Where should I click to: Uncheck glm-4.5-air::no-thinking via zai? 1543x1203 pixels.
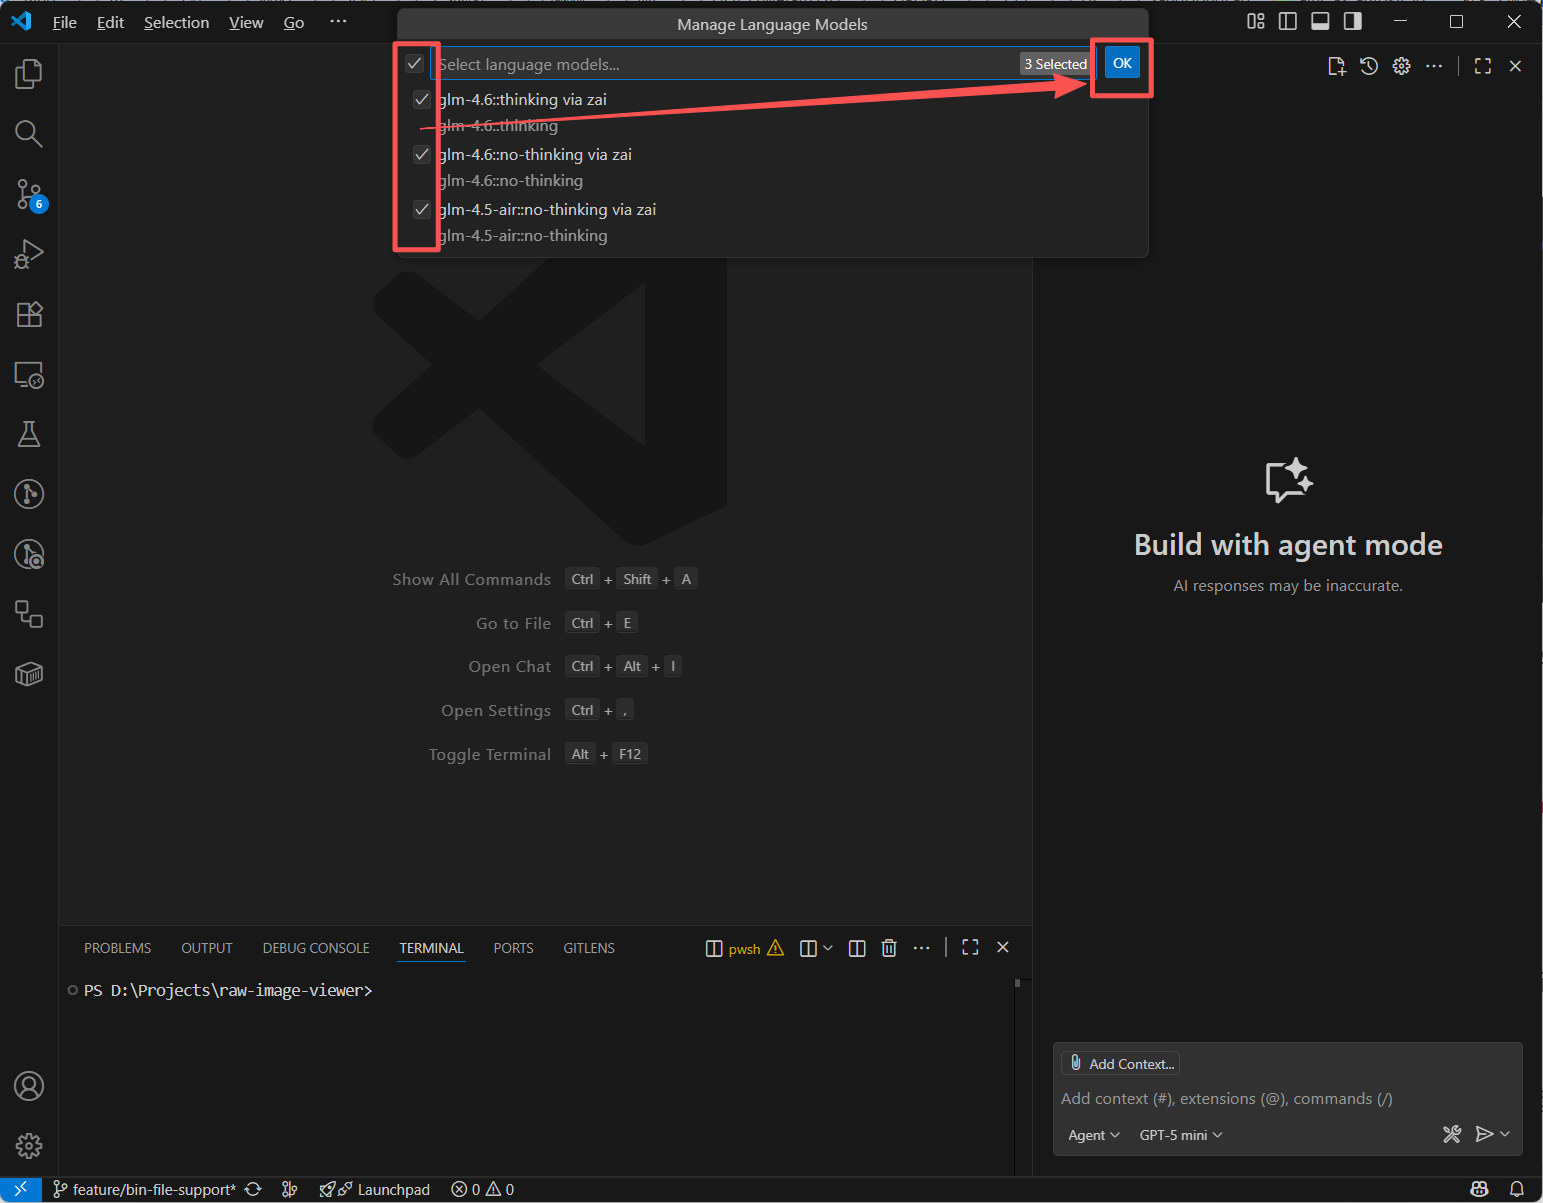point(422,209)
